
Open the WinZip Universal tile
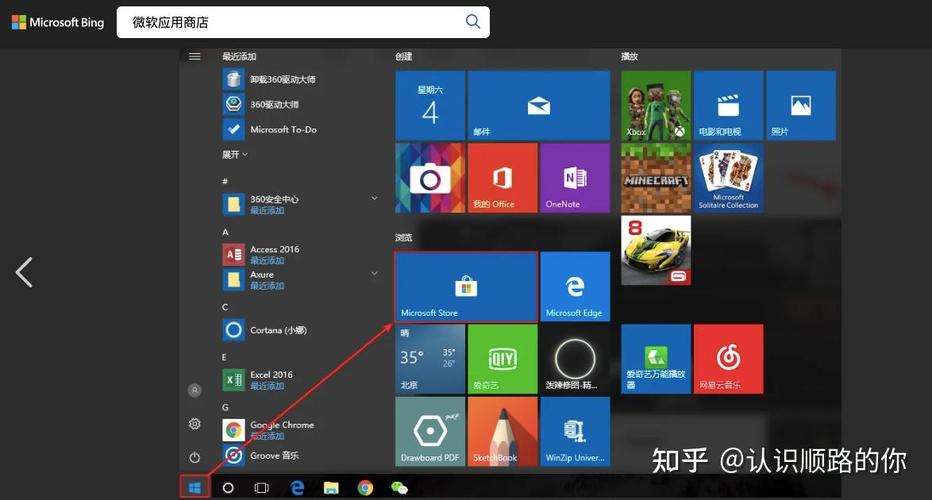(575, 432)
